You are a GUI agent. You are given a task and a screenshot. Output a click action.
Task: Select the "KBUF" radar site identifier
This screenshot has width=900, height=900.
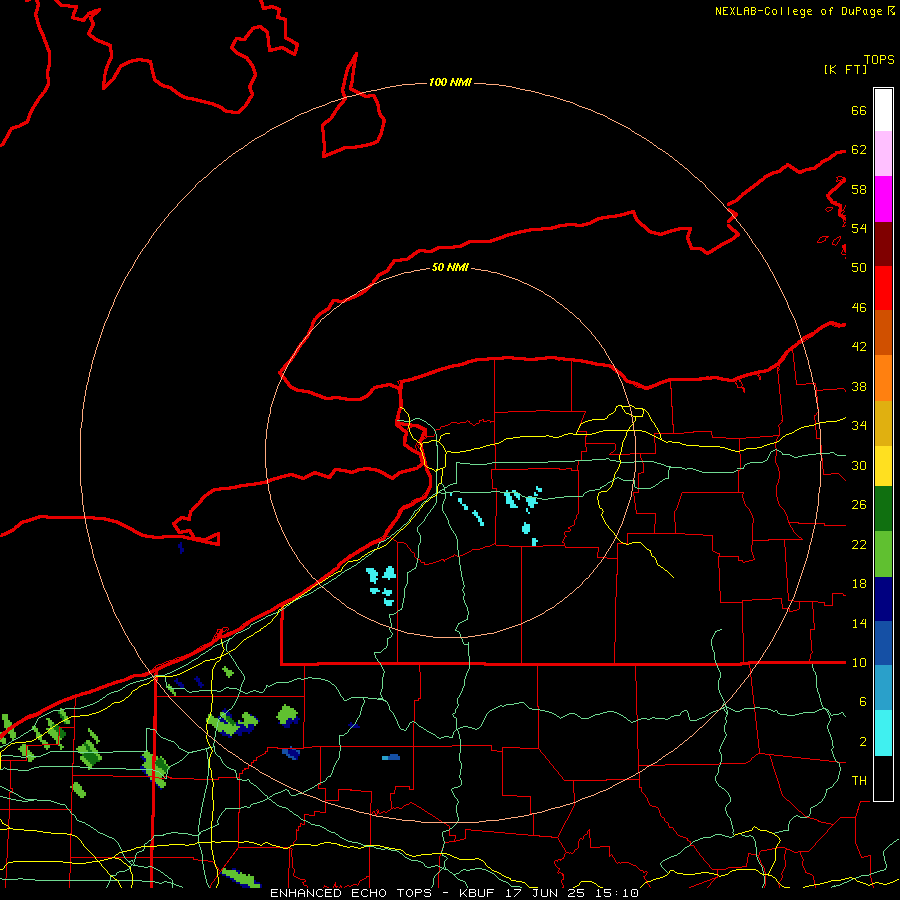(478, 893)
